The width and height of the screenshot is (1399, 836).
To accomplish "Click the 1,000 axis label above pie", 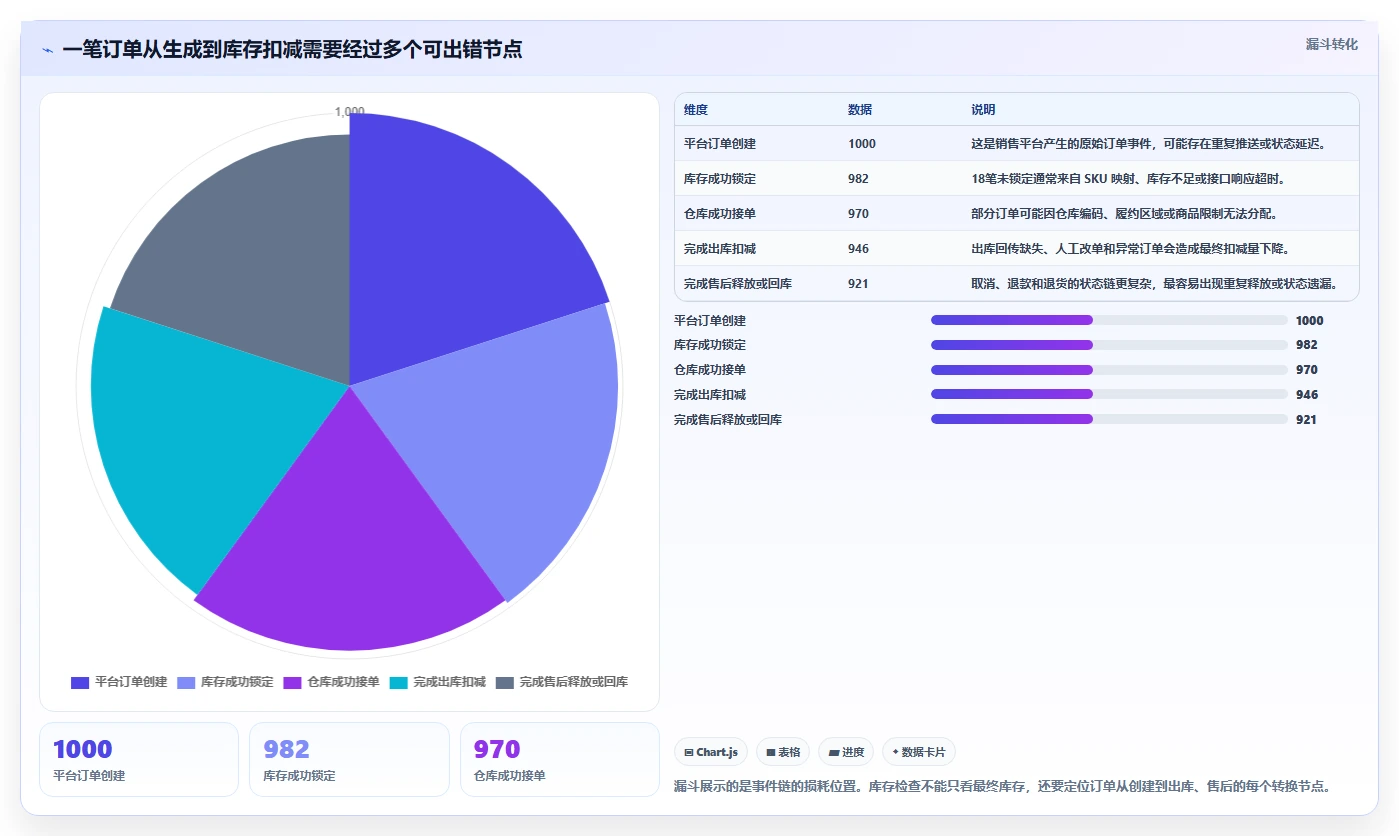I will point(349,112).
